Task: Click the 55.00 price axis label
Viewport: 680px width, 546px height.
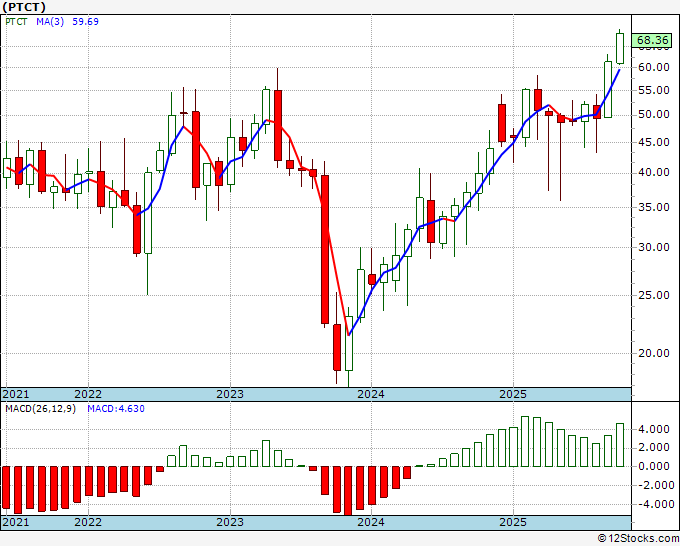Action: 654,91
